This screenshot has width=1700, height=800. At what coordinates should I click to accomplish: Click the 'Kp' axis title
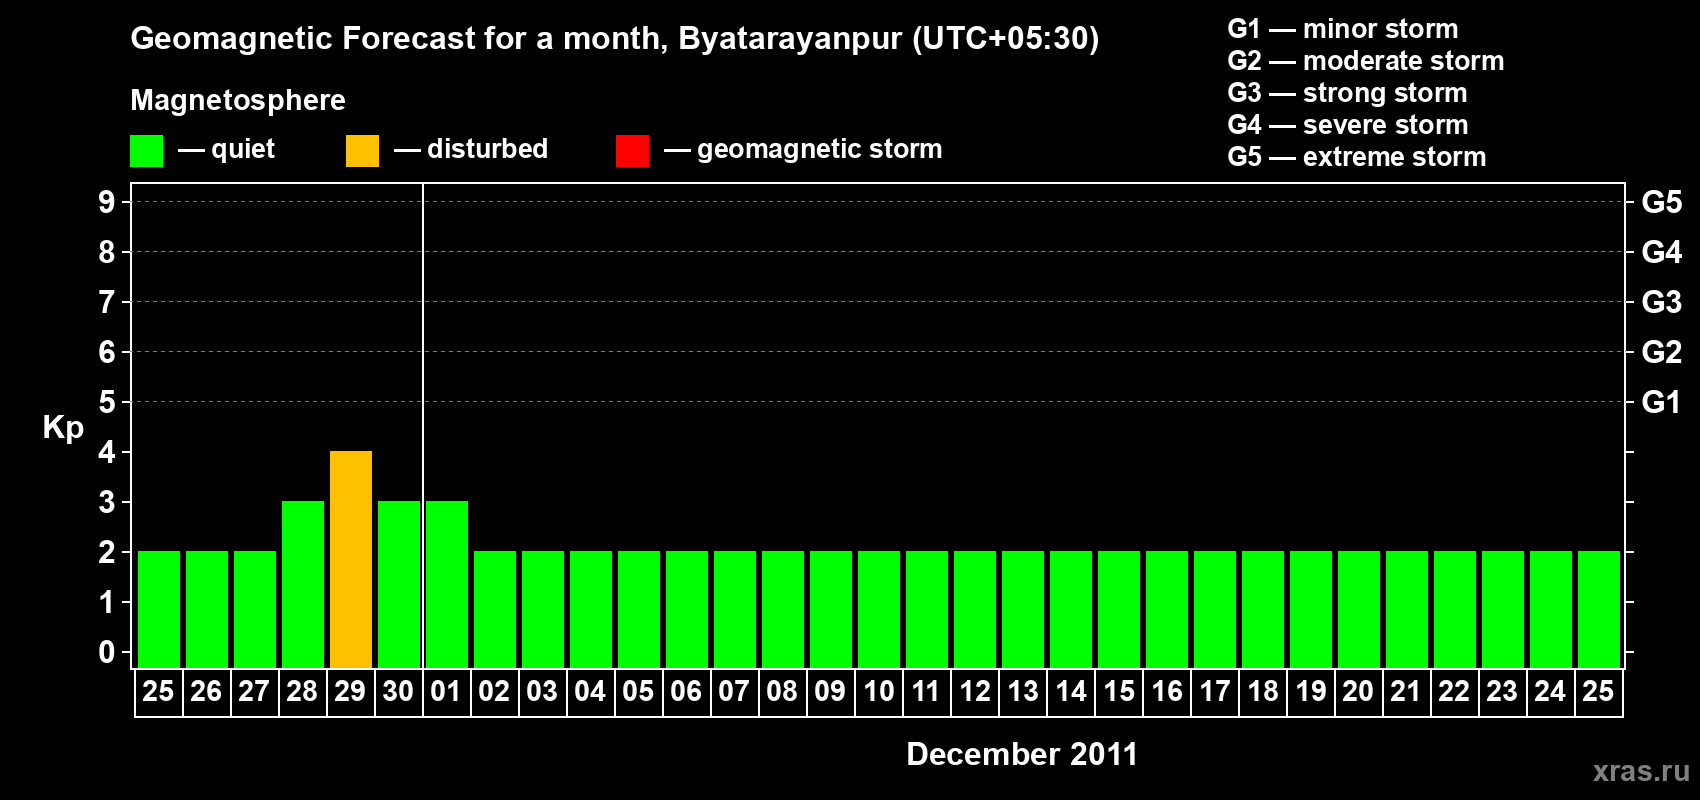coord(63,428)
